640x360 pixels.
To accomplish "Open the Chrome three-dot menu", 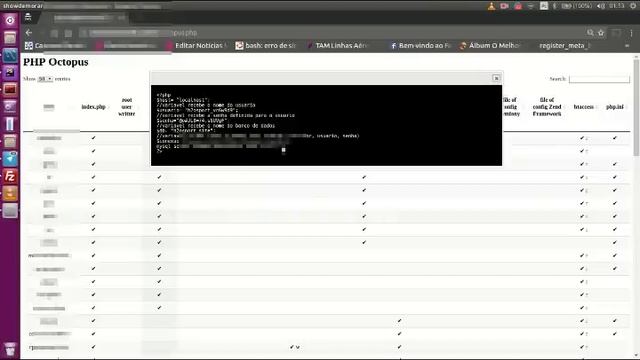I will pos(631,33).
